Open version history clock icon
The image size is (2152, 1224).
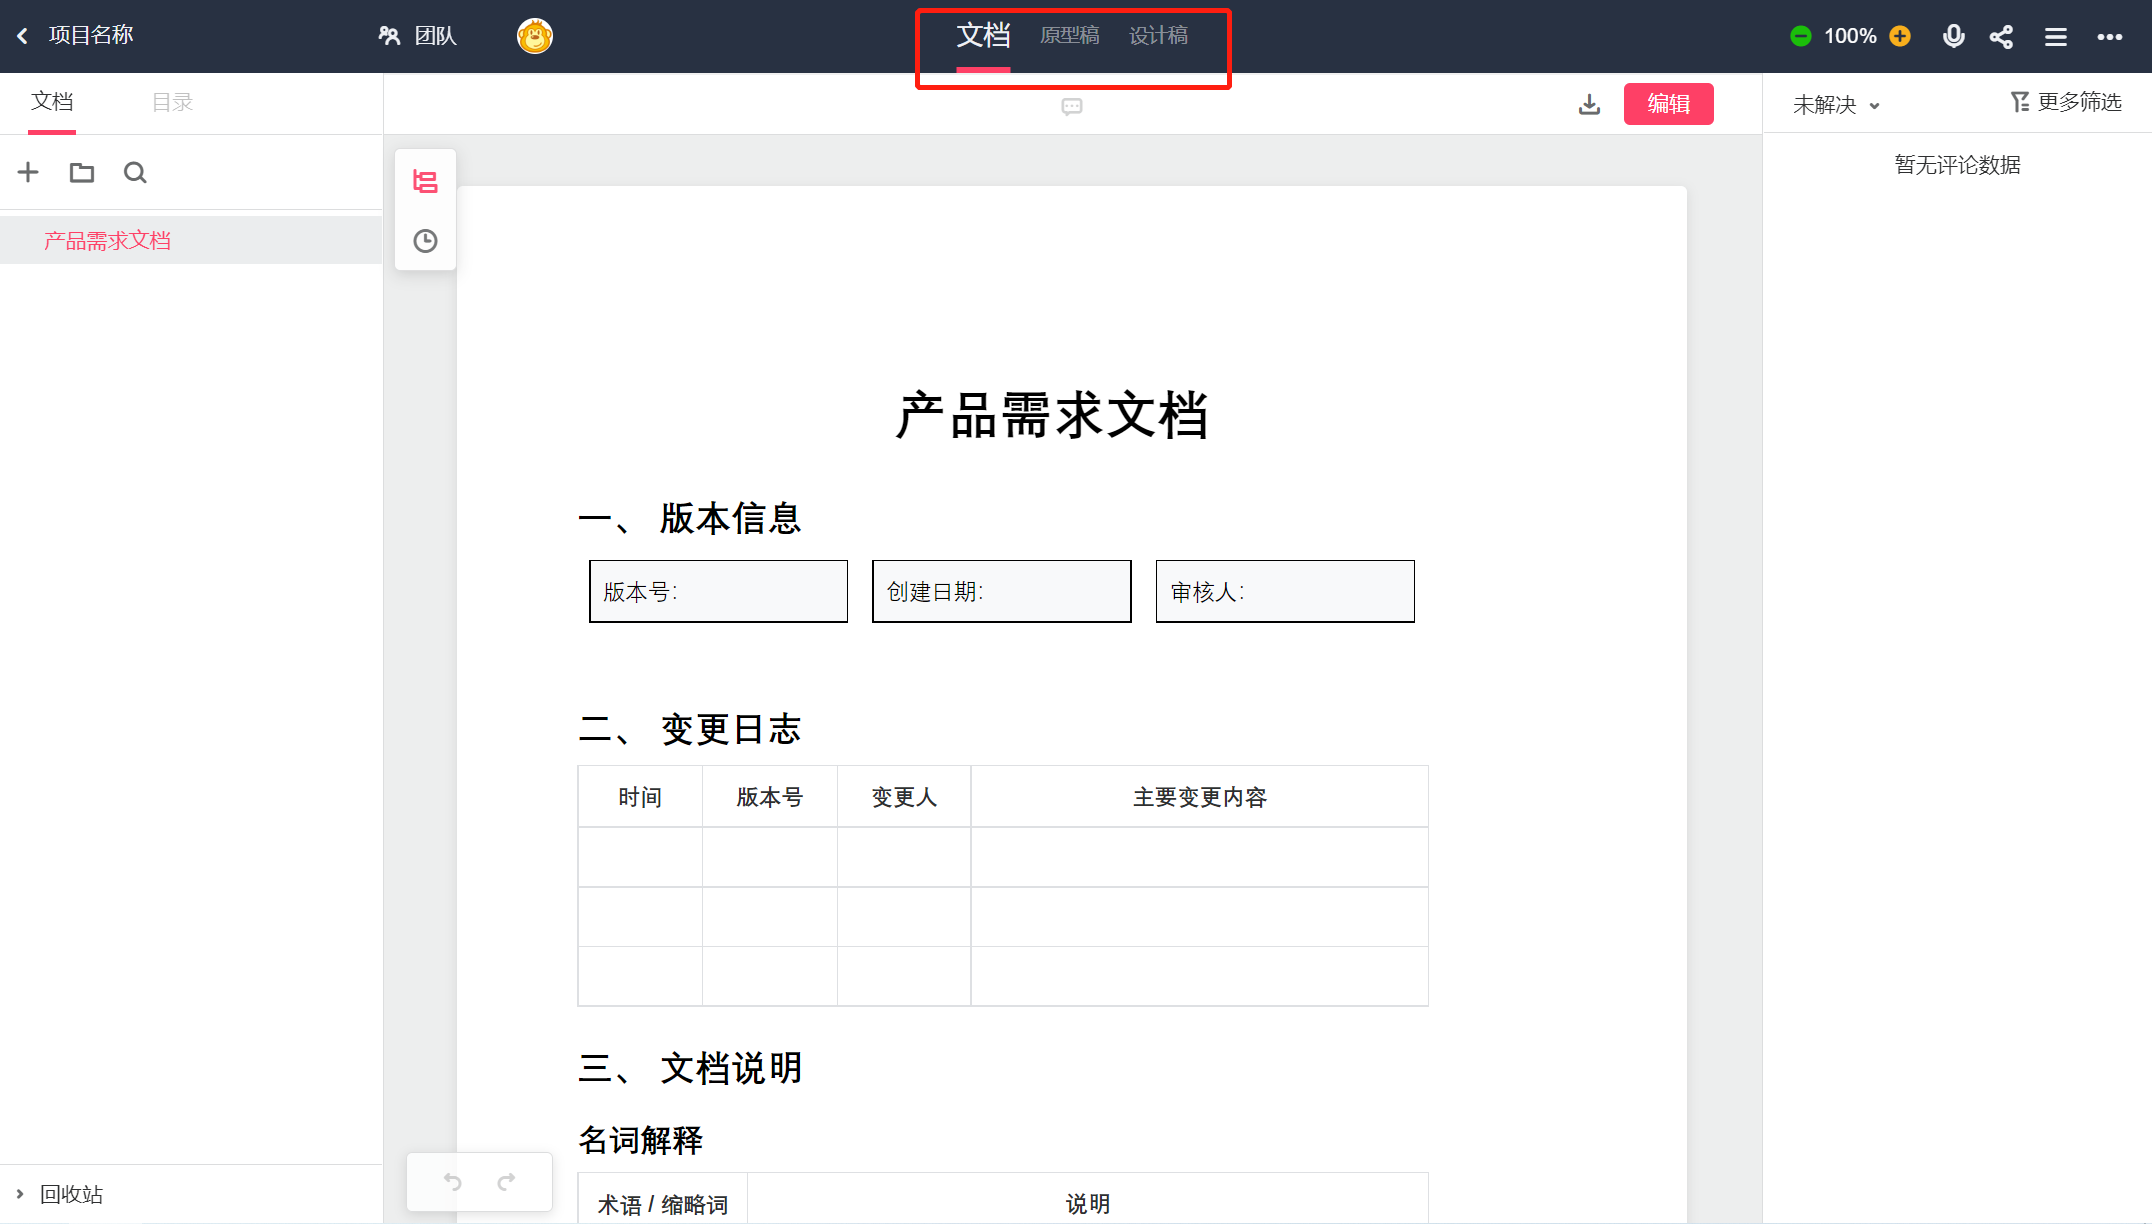[425, 241]
